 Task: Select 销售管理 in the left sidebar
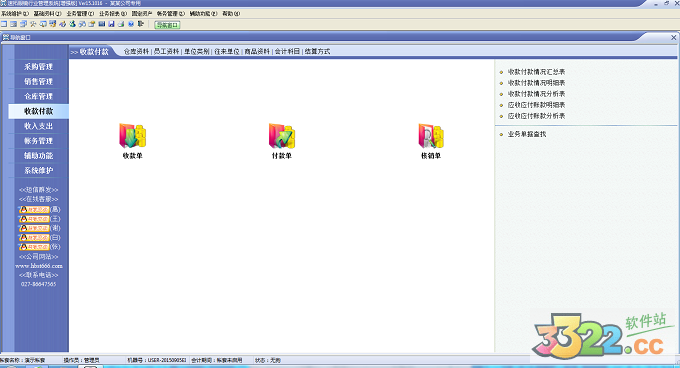tap(39, 81)
